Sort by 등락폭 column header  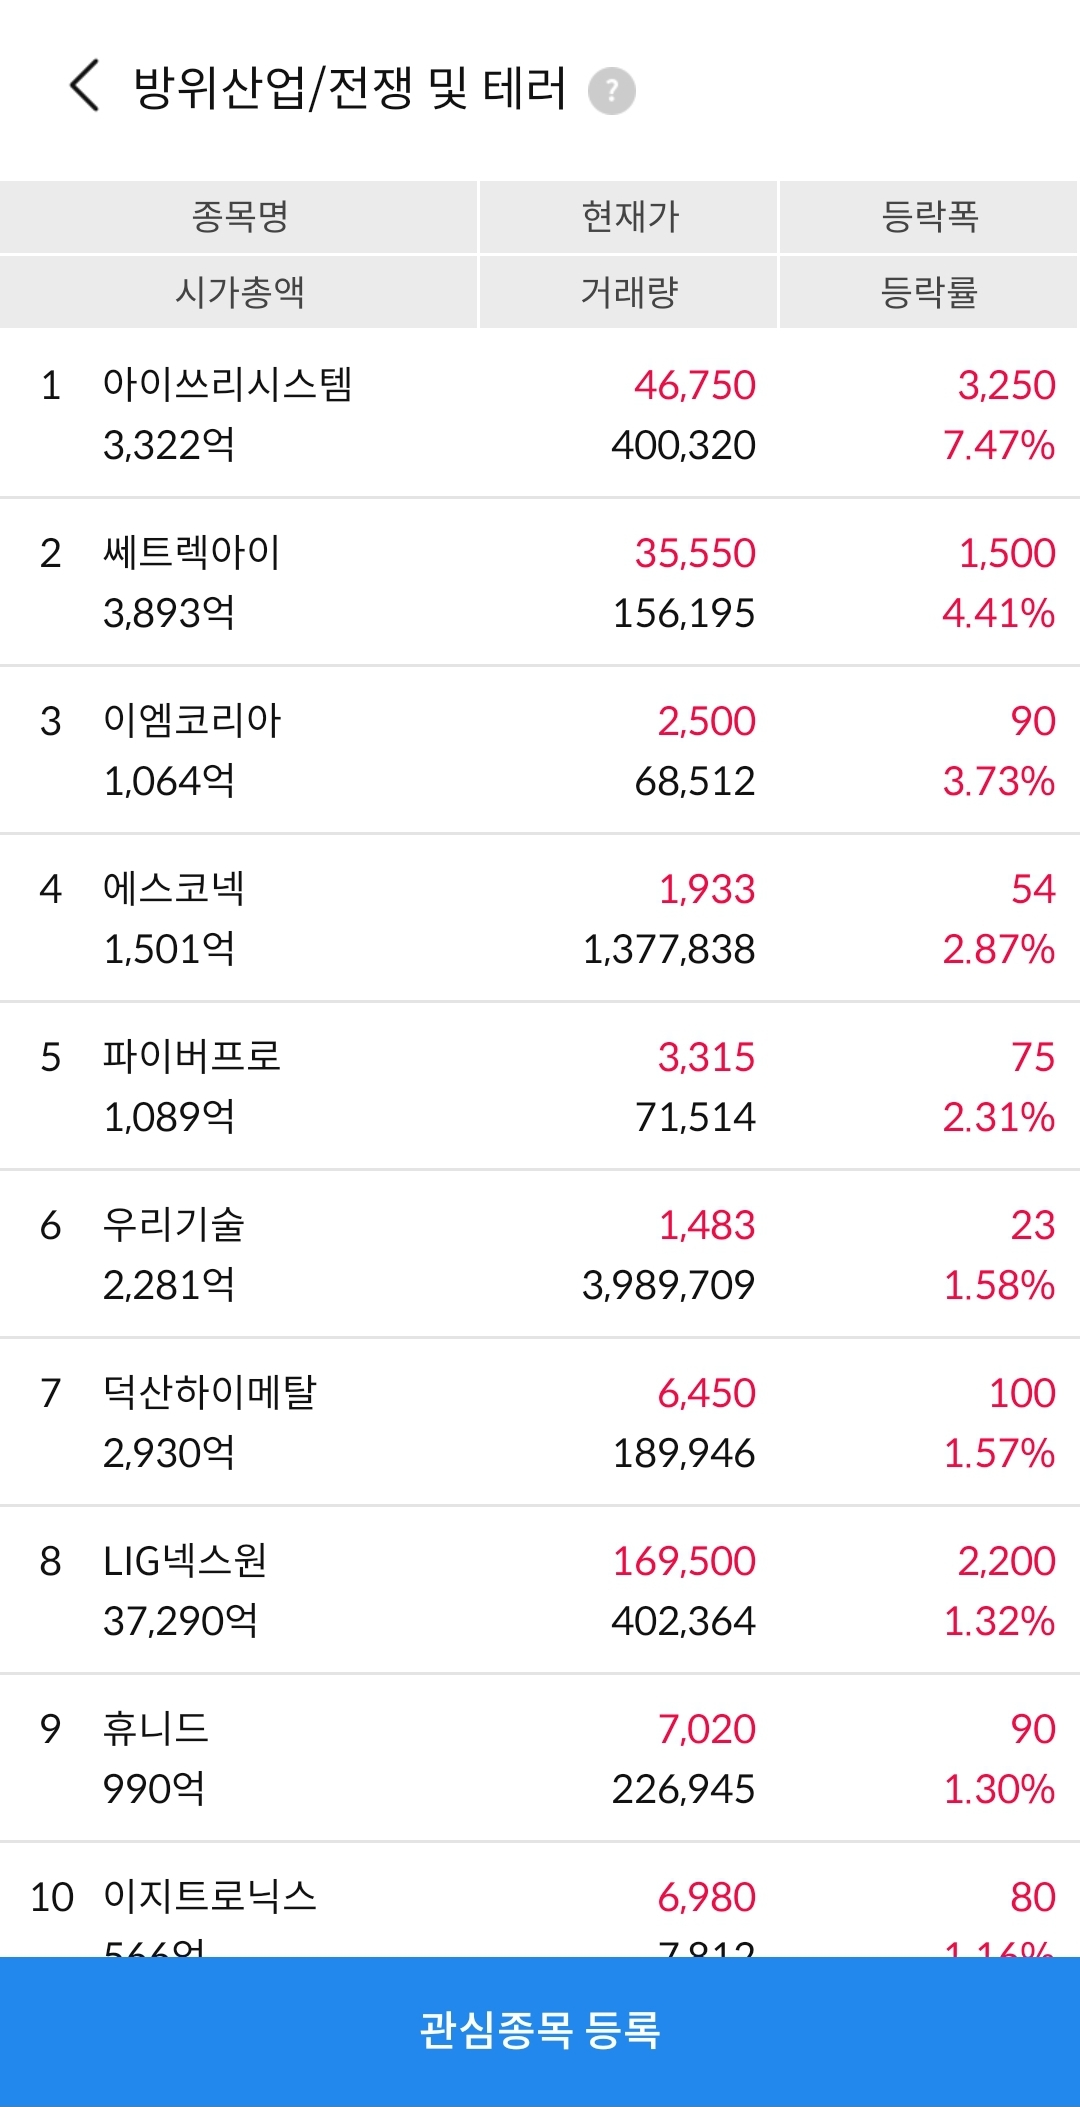point(929,217)
